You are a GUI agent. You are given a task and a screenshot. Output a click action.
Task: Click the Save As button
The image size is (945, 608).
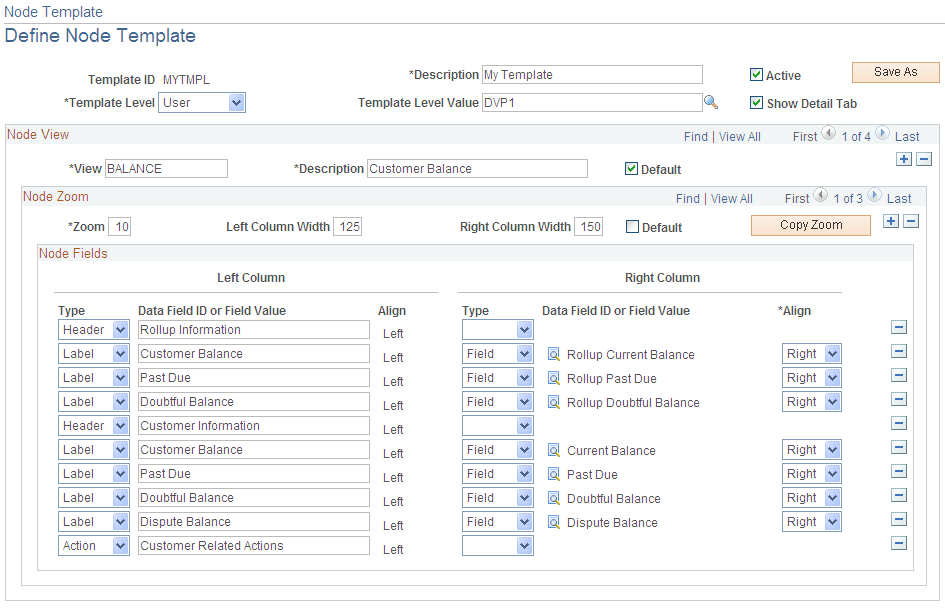pos(895,72)
